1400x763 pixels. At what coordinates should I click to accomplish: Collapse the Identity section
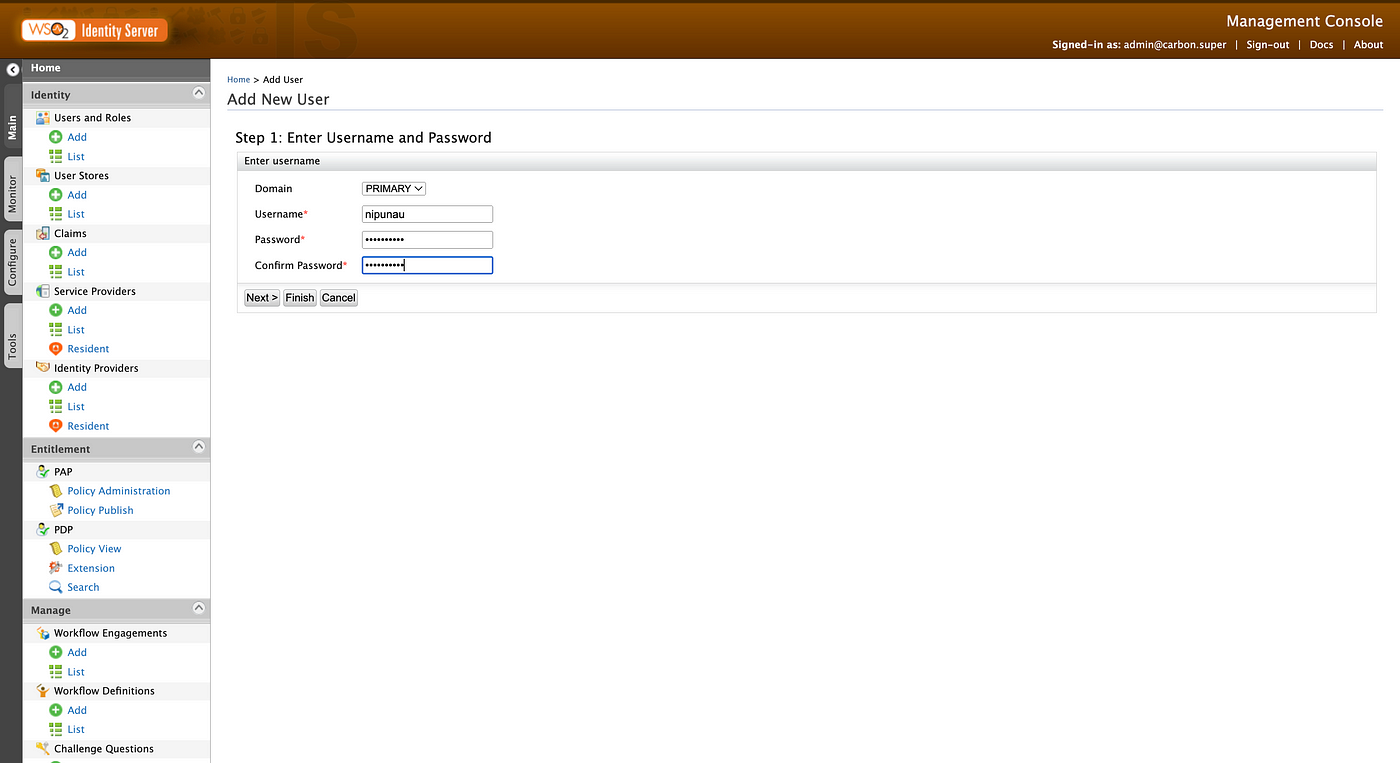198,93
